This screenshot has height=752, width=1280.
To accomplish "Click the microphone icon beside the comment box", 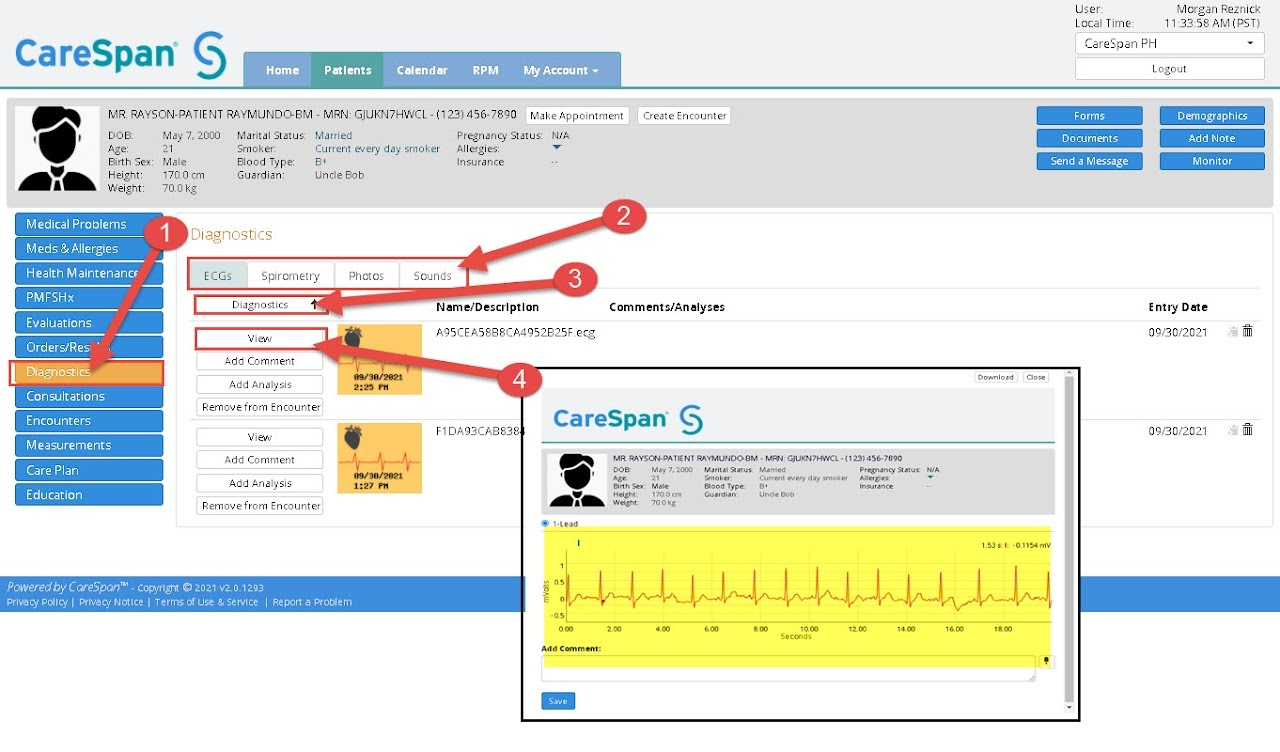I will tap(1047, 661).
